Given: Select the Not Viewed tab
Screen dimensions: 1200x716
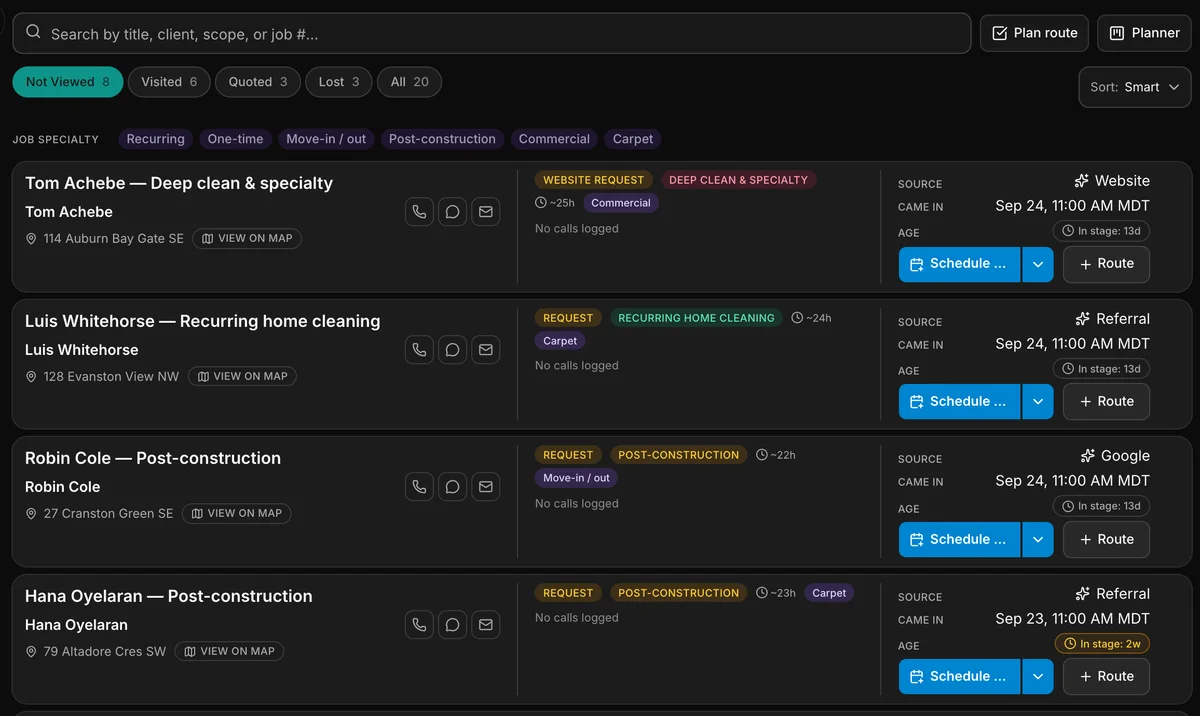Looking at the screenshot, I should coord(68,82).
